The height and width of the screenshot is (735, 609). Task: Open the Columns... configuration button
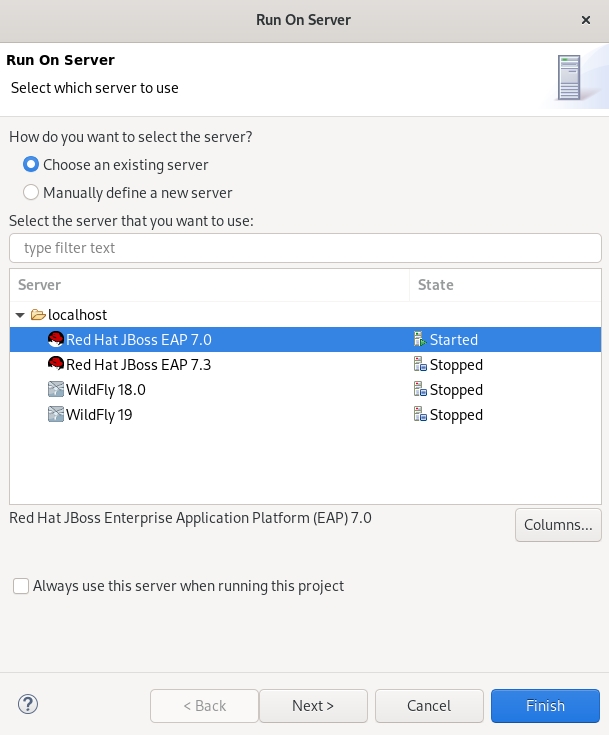pos(558,525)
